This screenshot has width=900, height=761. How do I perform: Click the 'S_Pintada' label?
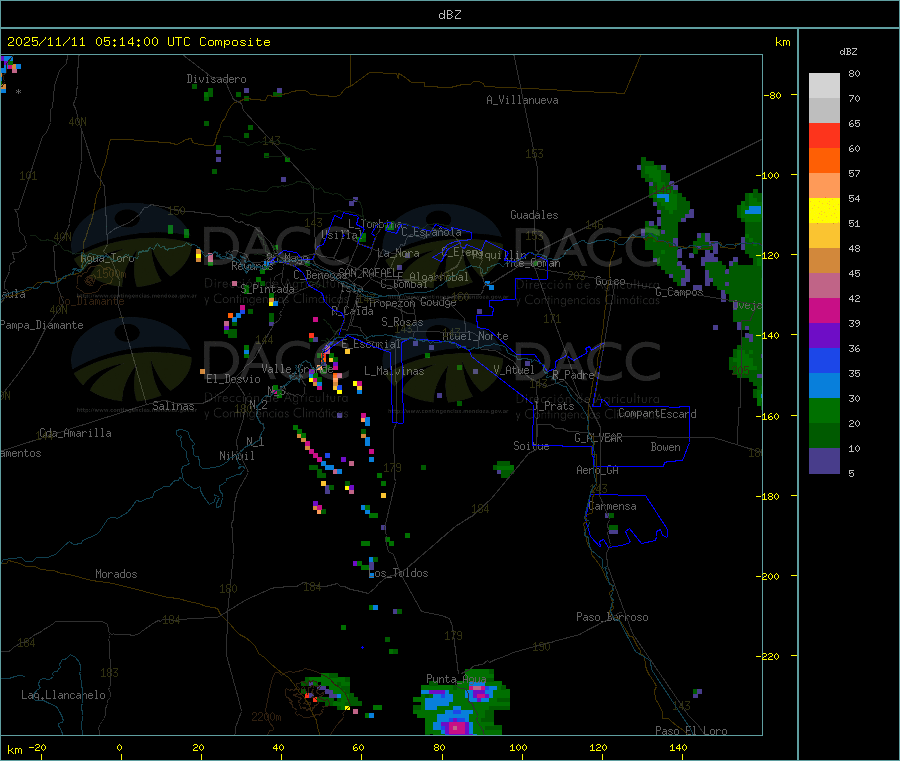click(267, 289)
